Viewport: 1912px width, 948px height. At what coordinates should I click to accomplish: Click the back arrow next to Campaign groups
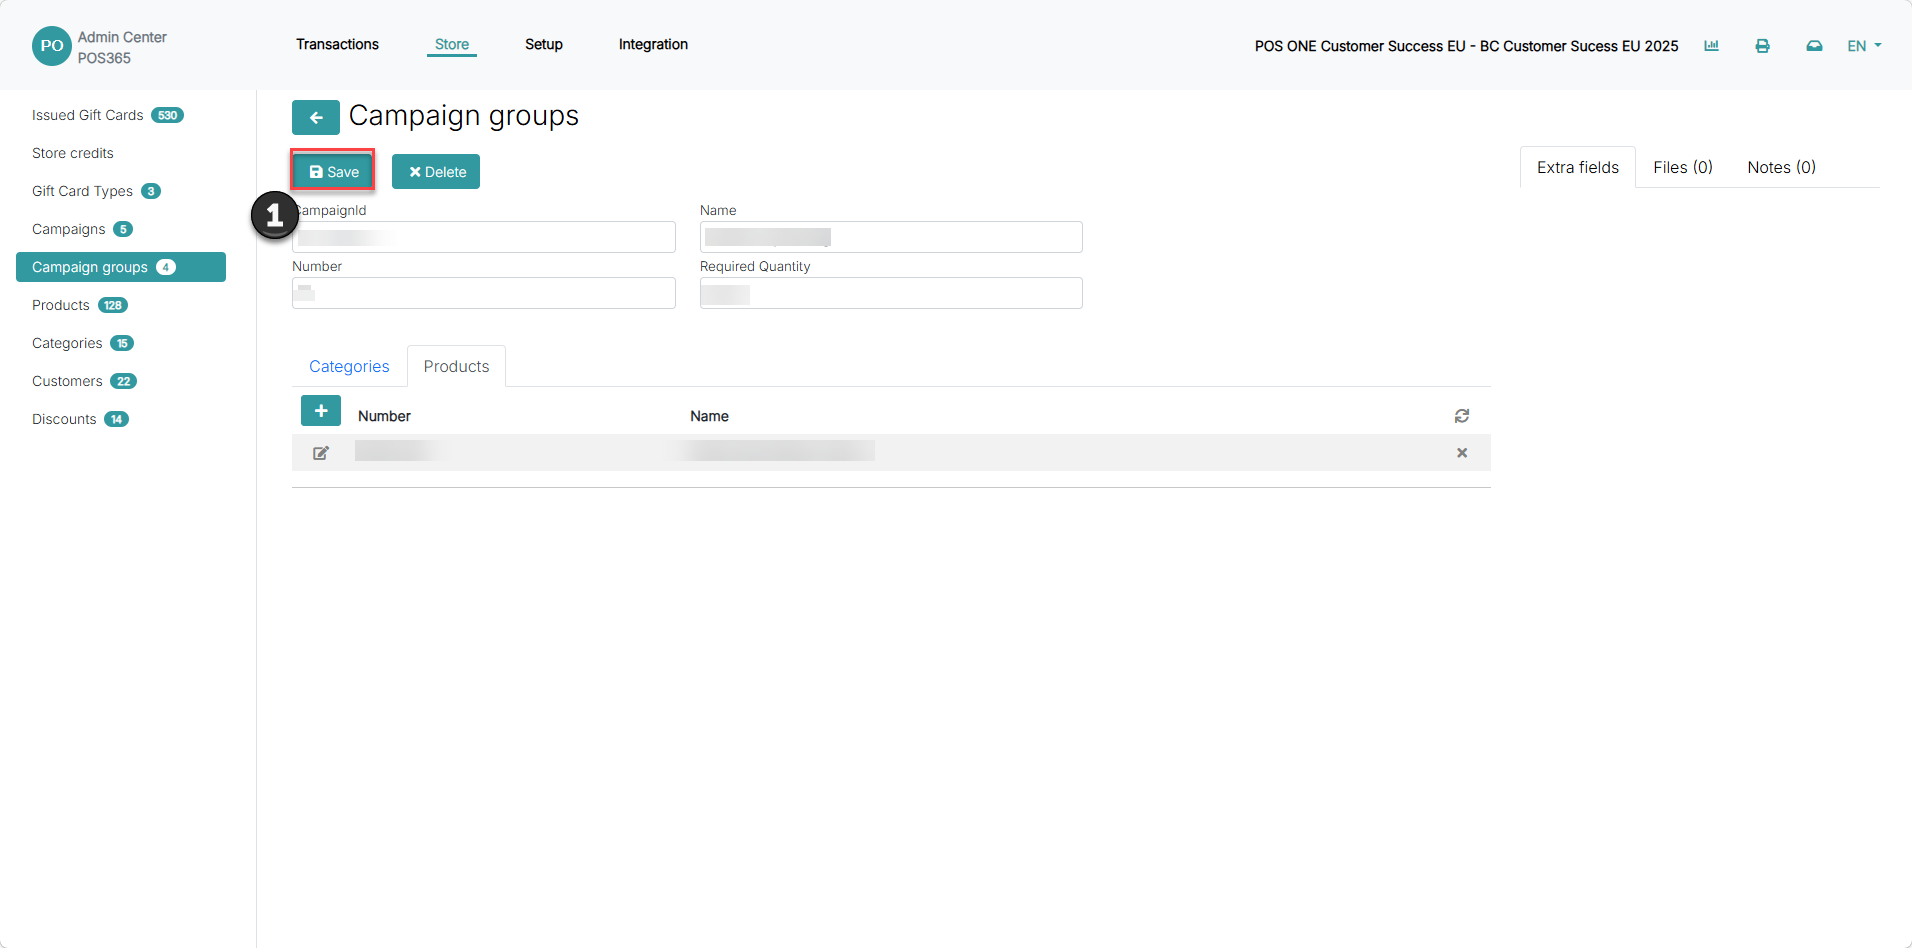click(x=316, y=118)
